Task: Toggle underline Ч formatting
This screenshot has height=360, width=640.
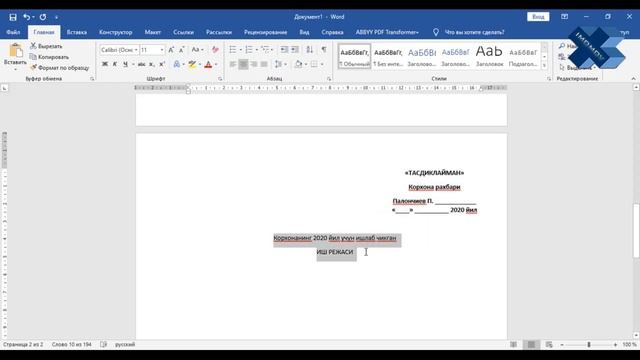Action: [x=125, y=64]
